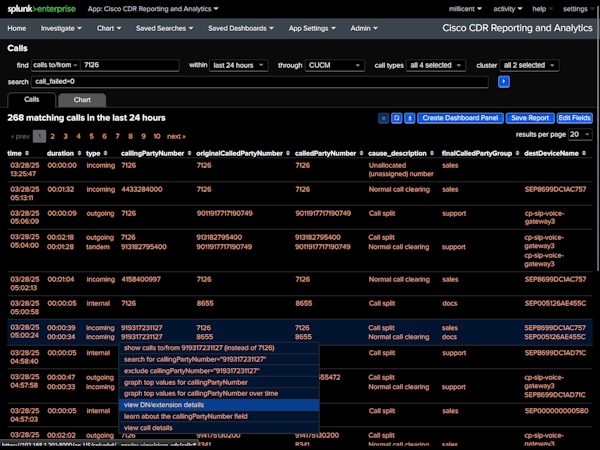Choose 'graph top values for callingPartyNumber over time'
600x450 pixels.
coord(219,393)
